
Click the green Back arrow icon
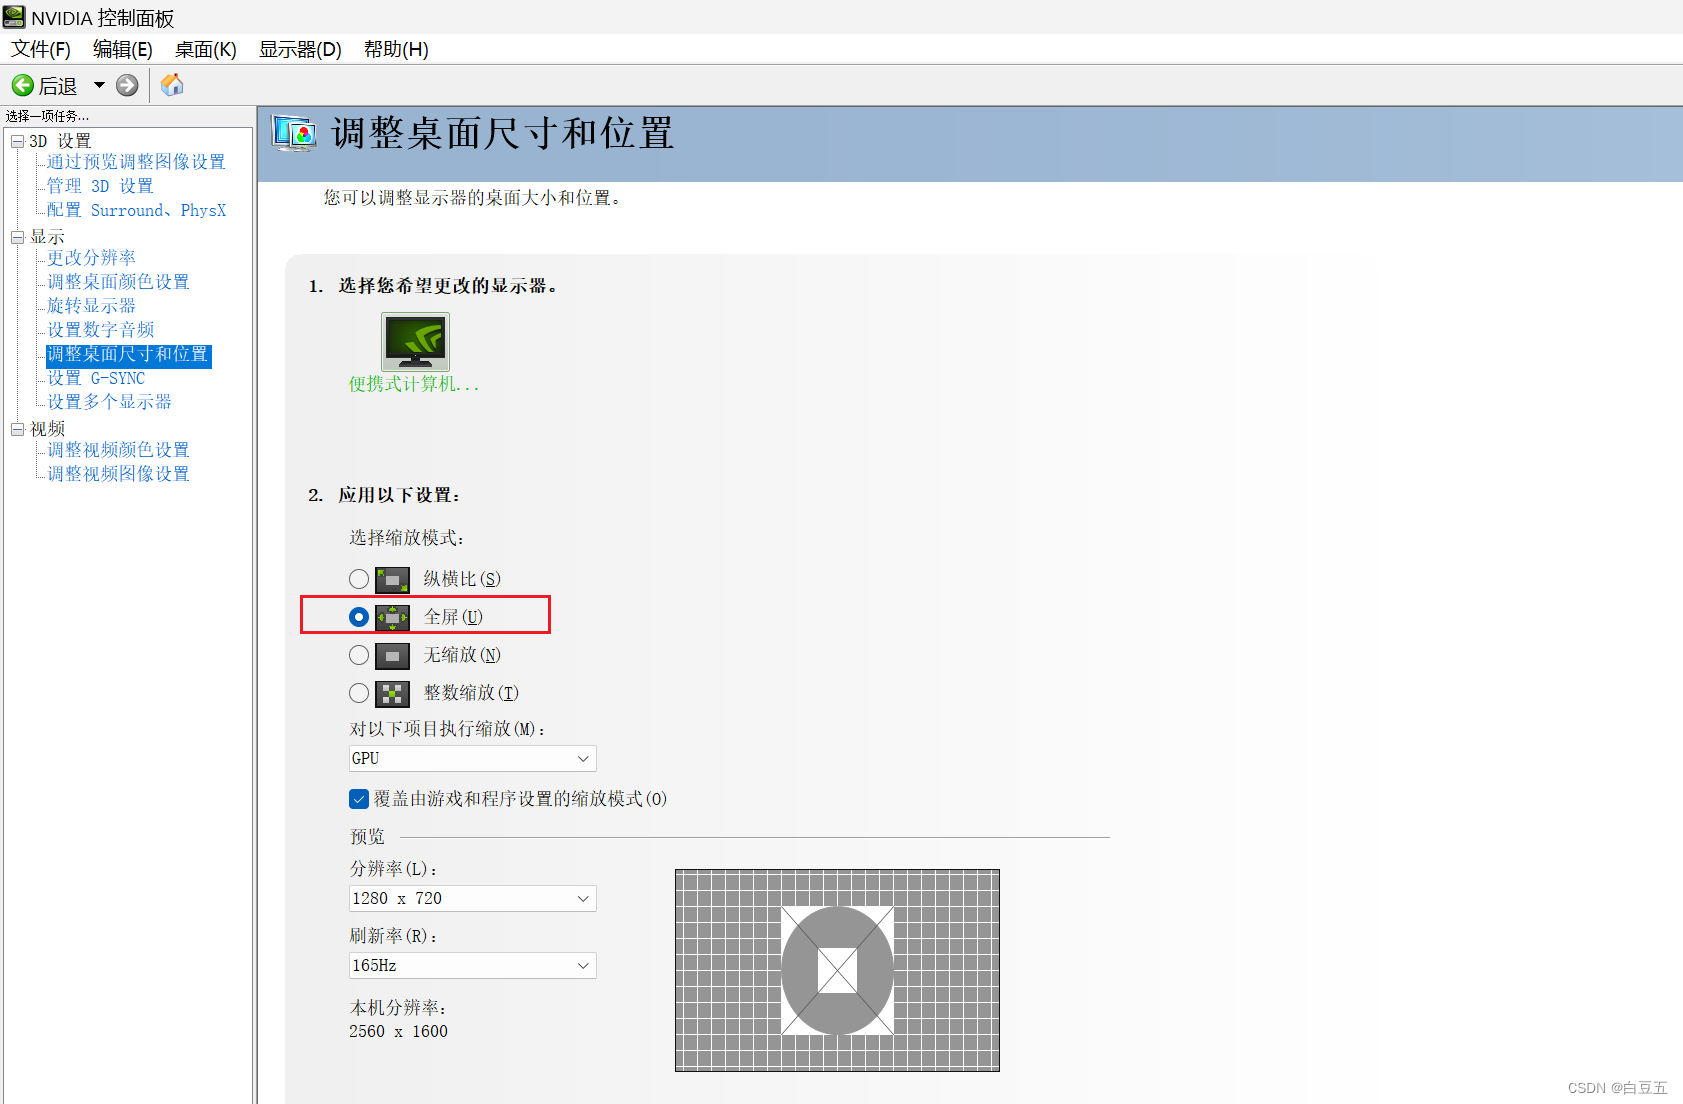(x=23, y=86)
